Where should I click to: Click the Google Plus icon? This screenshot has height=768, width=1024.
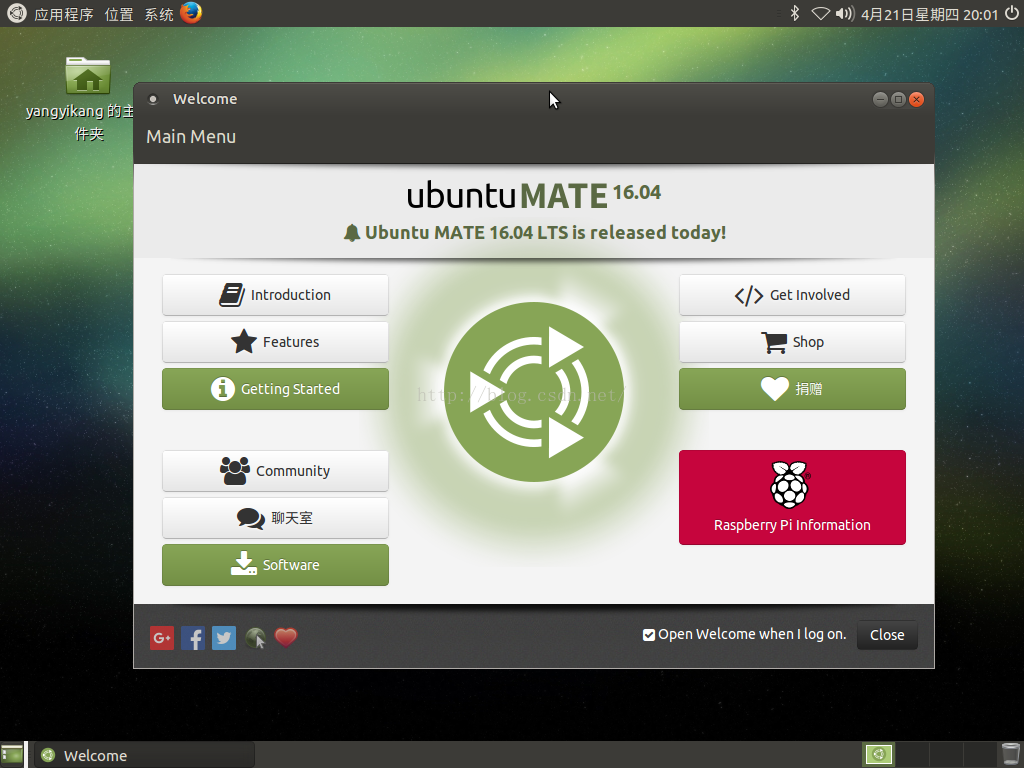[162, 638]
